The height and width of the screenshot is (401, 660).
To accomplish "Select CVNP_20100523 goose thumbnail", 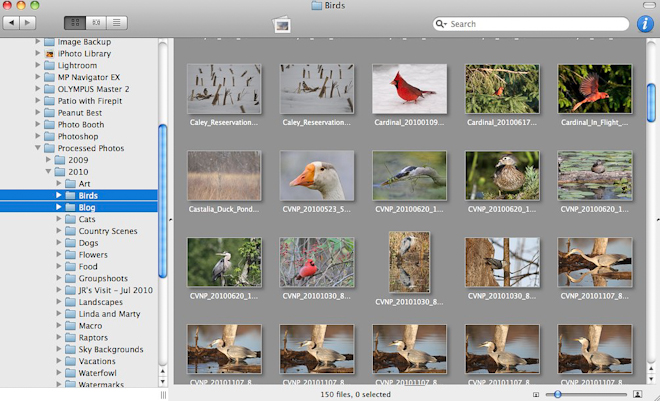I will click(317, 175).
